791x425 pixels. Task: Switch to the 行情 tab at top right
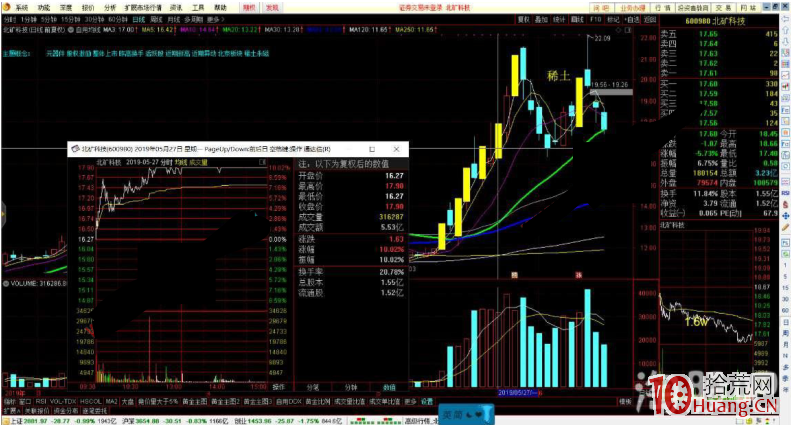[x=662, y=8]
